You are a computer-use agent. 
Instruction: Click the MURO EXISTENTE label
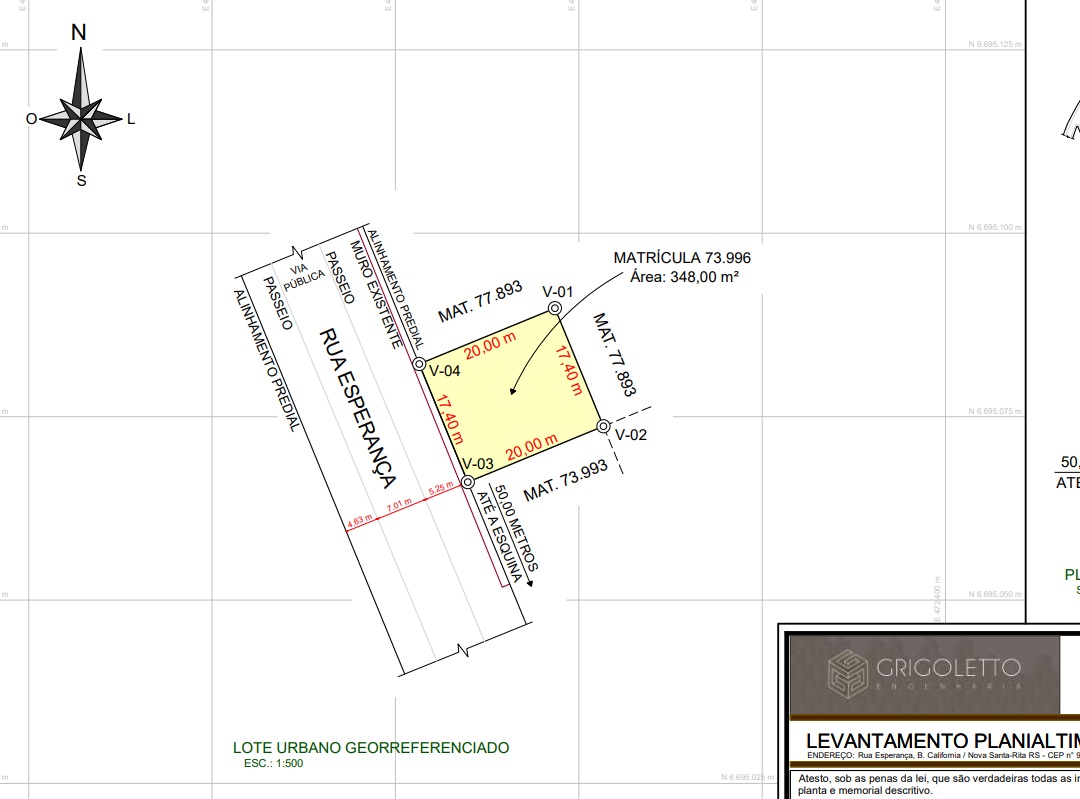(376, 294)
